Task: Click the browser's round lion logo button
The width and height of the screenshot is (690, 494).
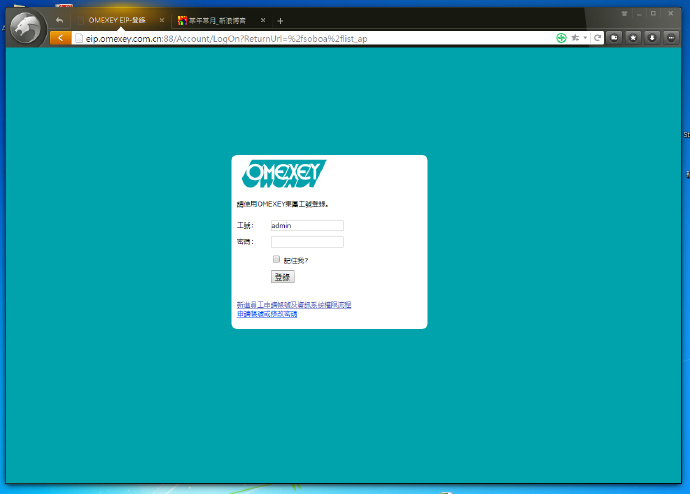Action: point(26,28)
